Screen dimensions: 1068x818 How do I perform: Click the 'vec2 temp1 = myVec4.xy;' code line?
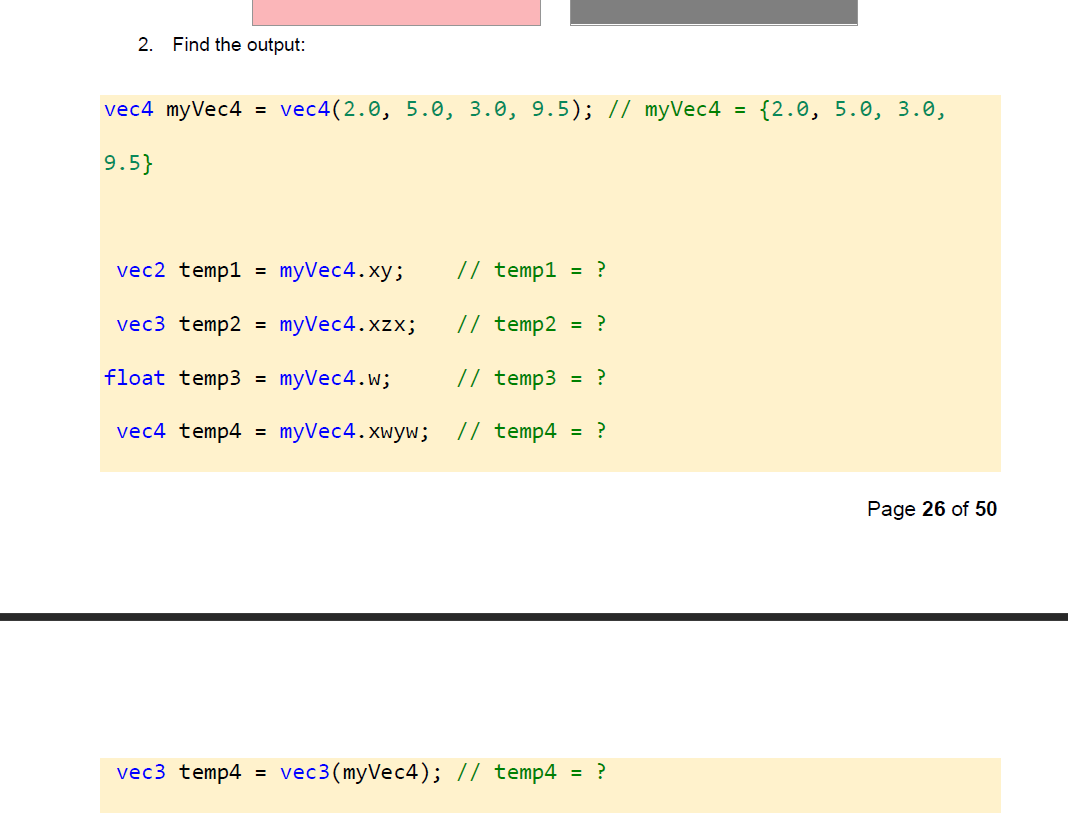tap(260, 270)
